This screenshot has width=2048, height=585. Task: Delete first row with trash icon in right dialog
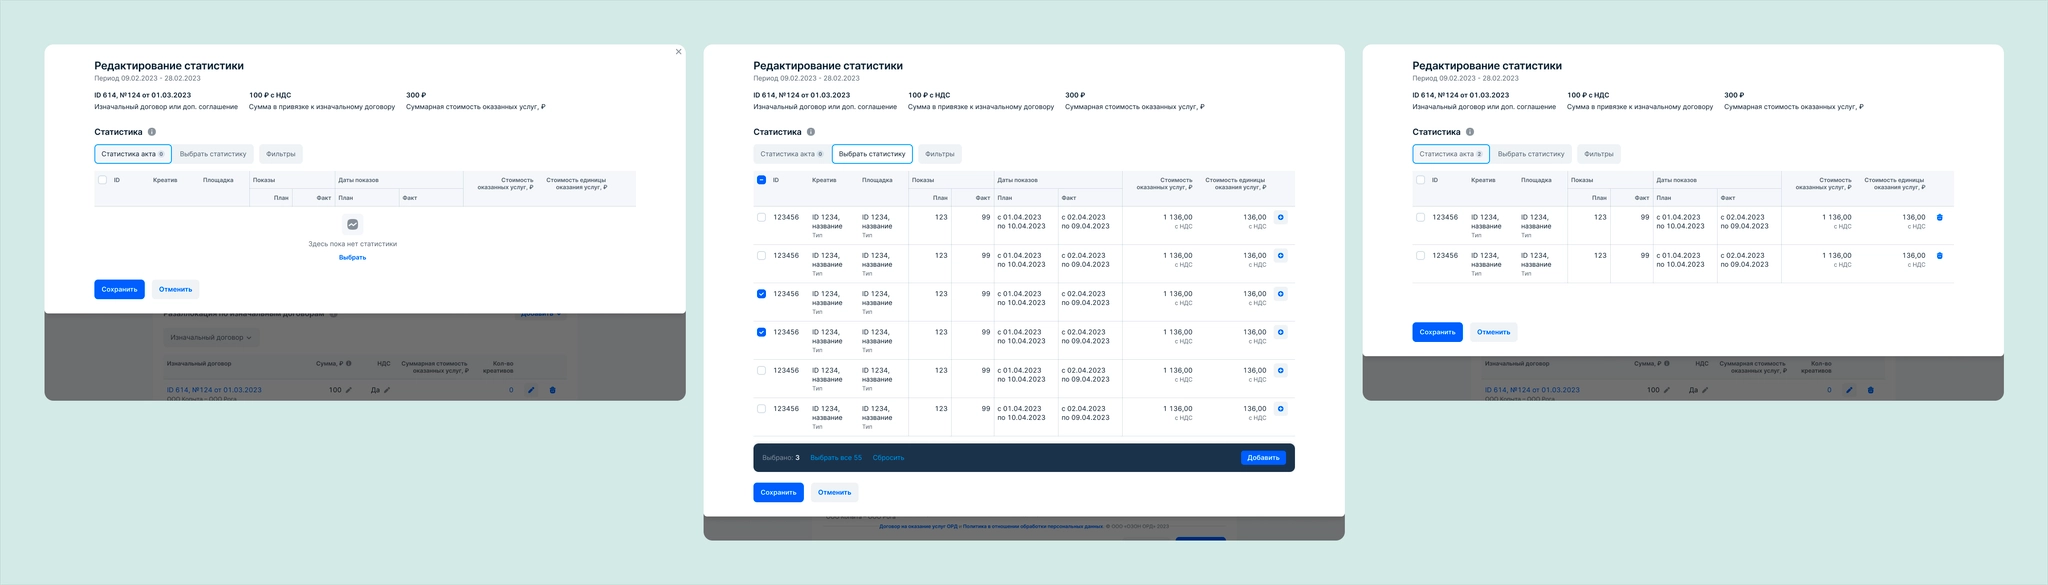[x=1940, y=217]
